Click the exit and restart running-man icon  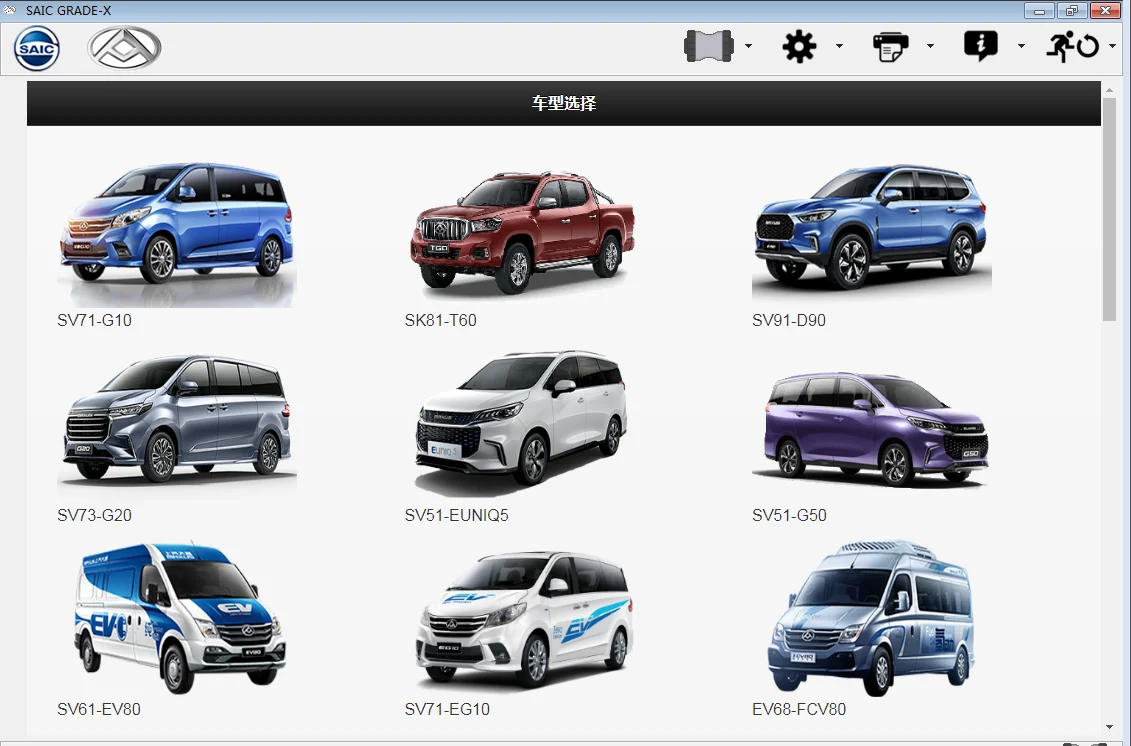click(1073, 46)
